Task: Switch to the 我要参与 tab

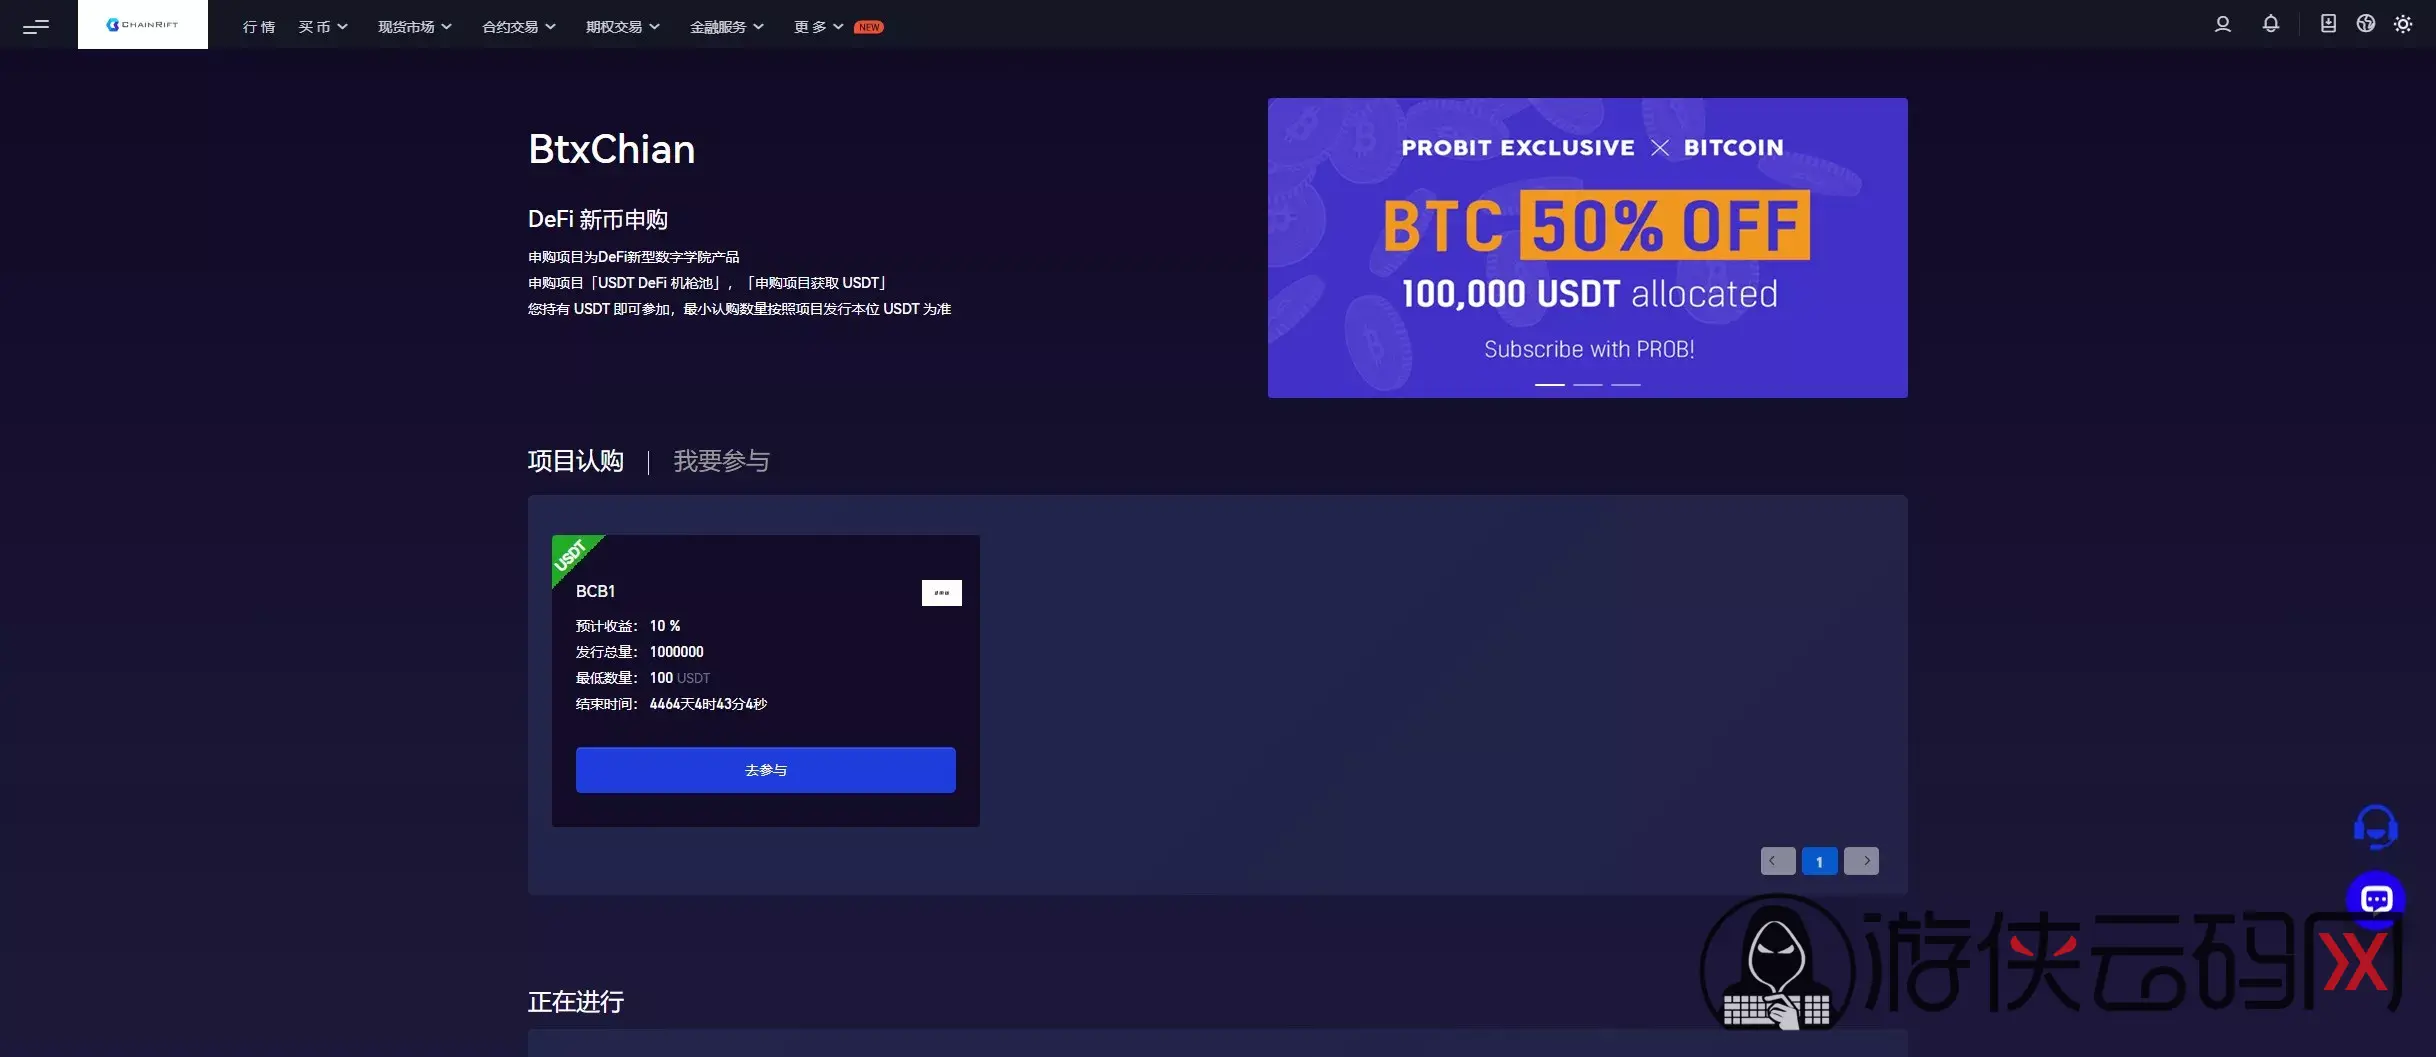Action: click(721, 461)
